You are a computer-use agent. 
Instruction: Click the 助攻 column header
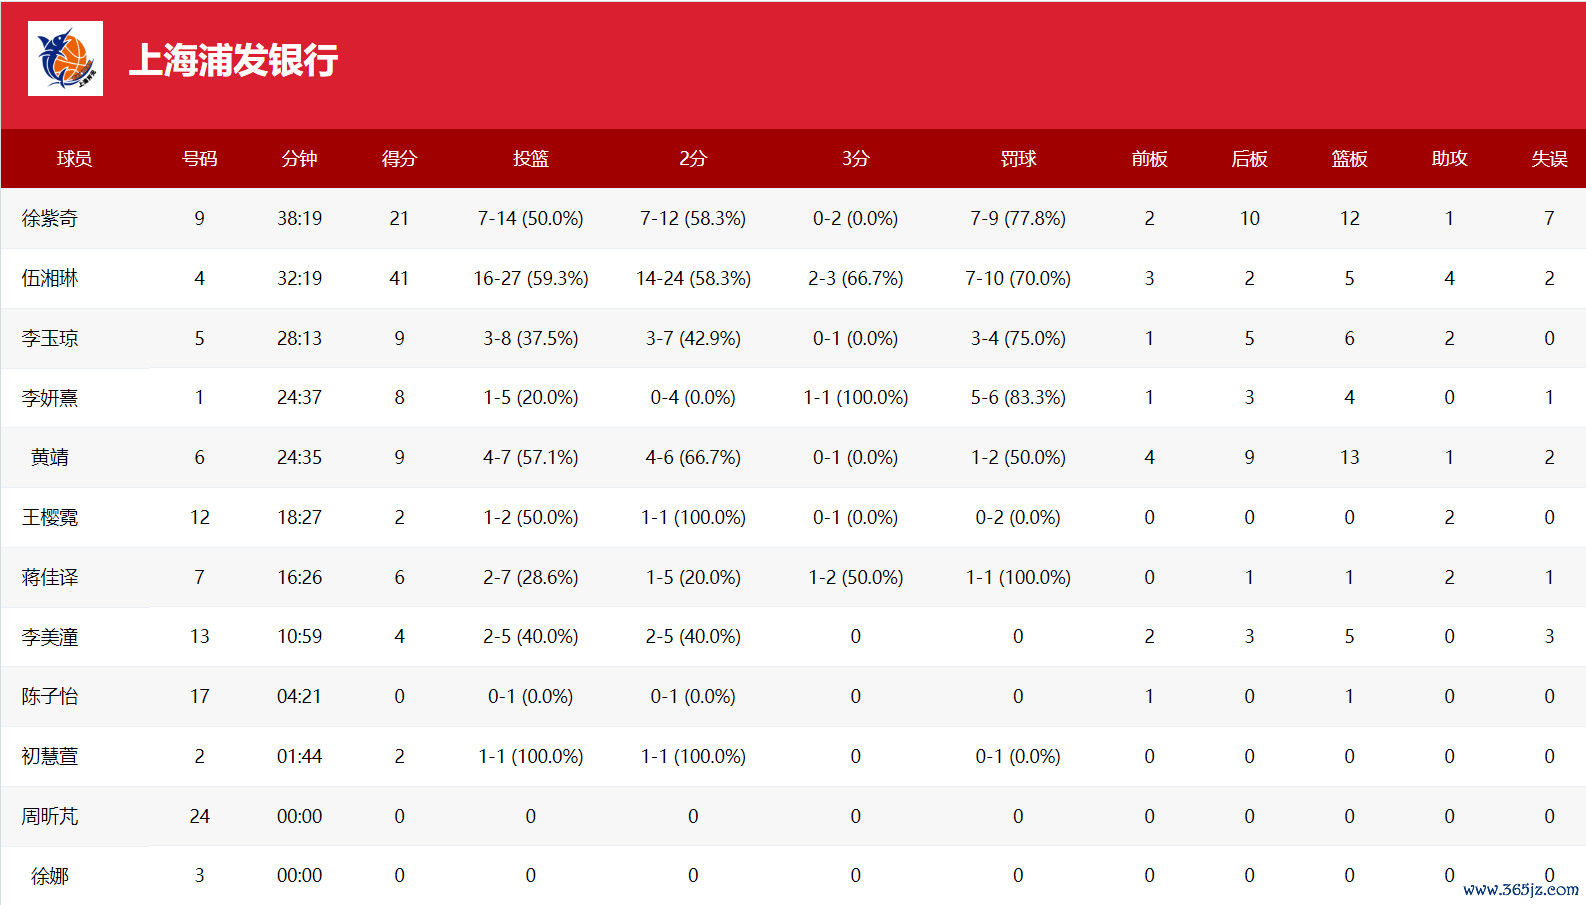point(1449,159)
